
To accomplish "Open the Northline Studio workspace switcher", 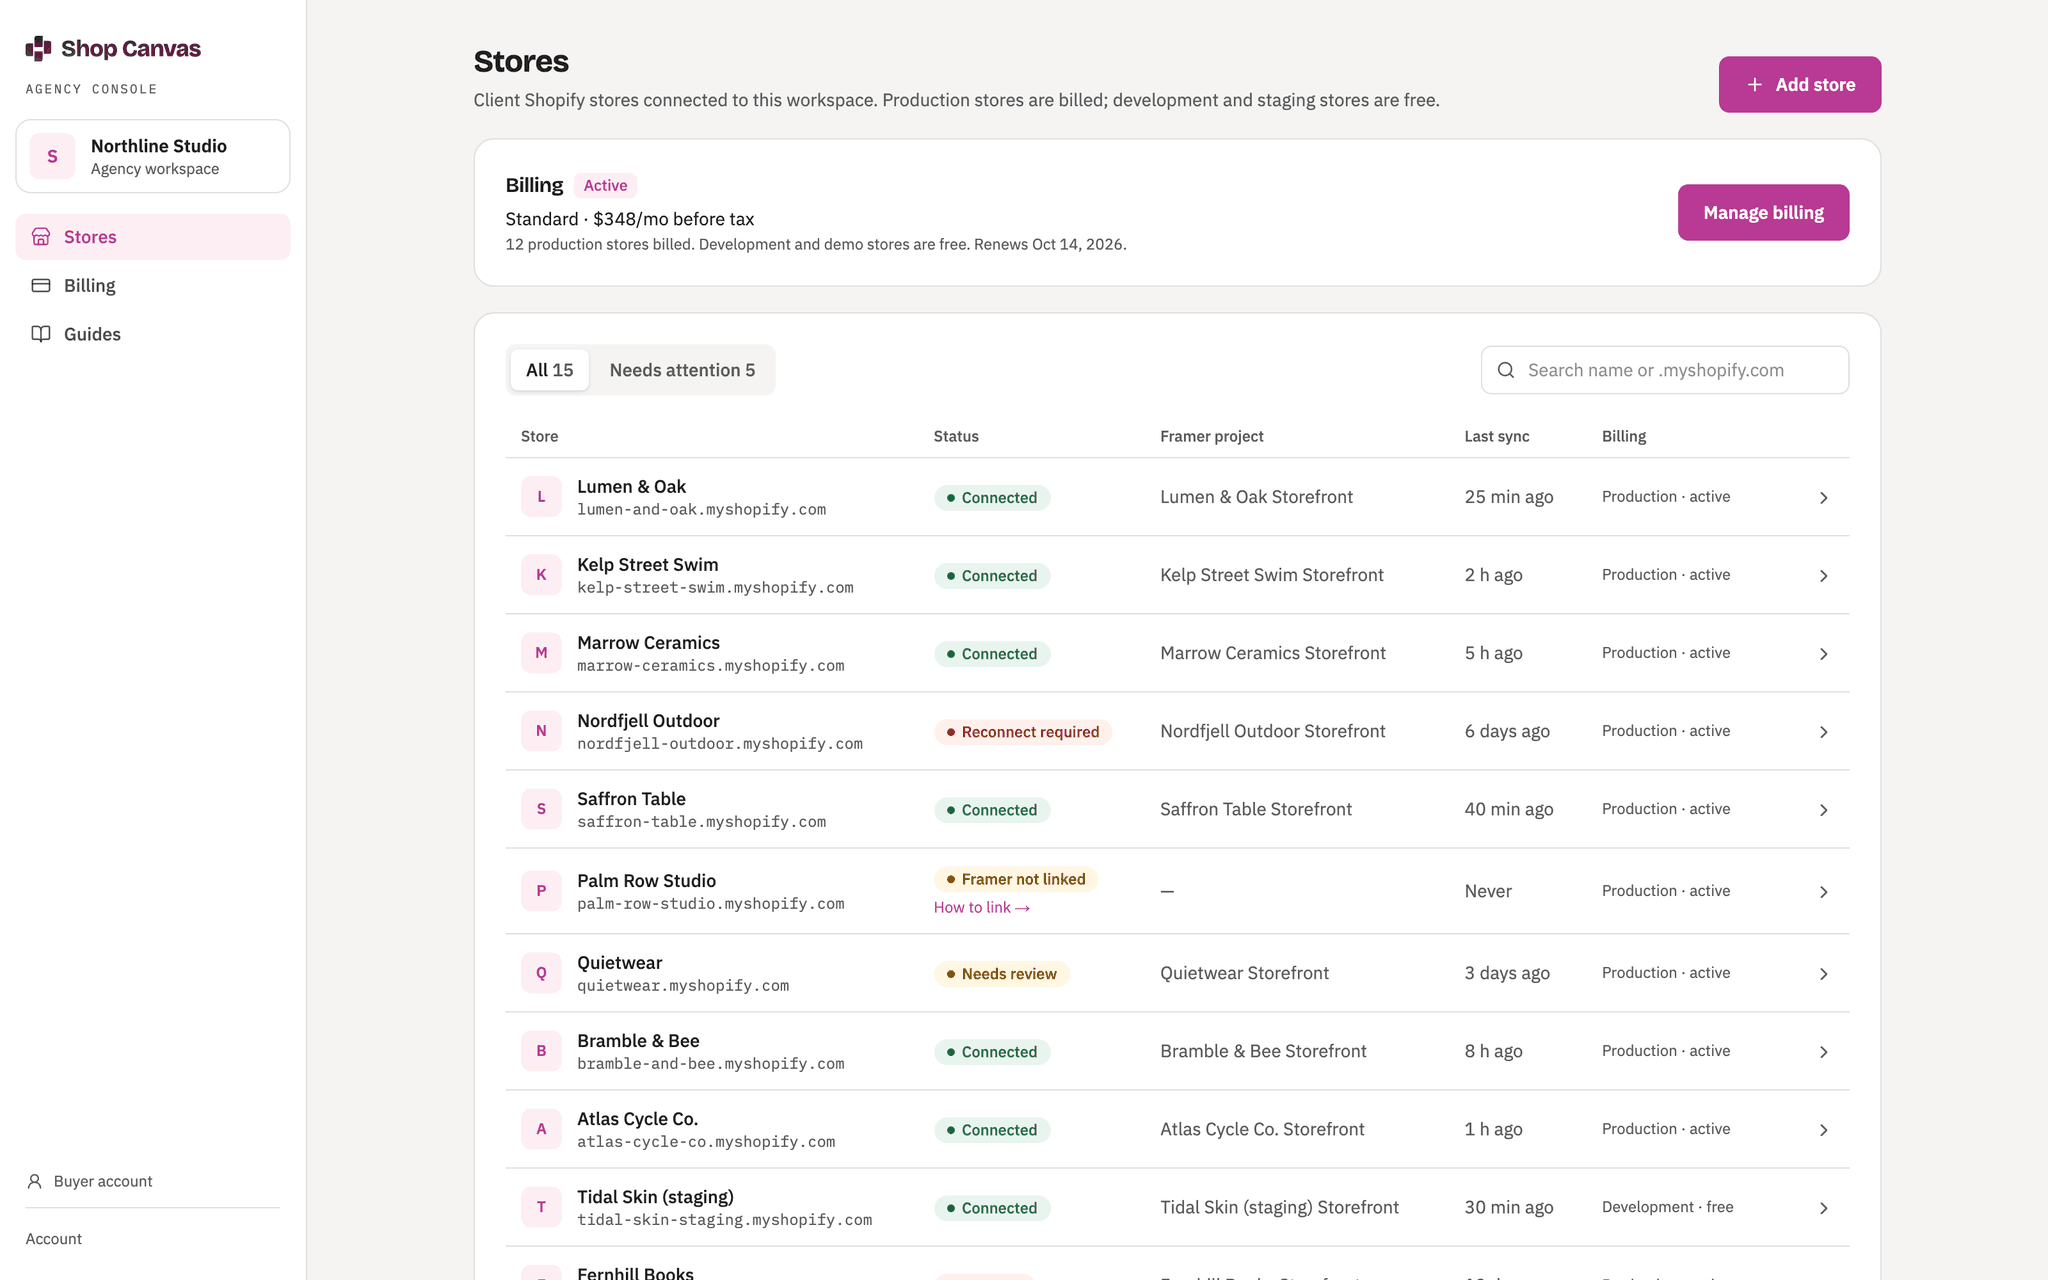I will [x=153, y=157].
